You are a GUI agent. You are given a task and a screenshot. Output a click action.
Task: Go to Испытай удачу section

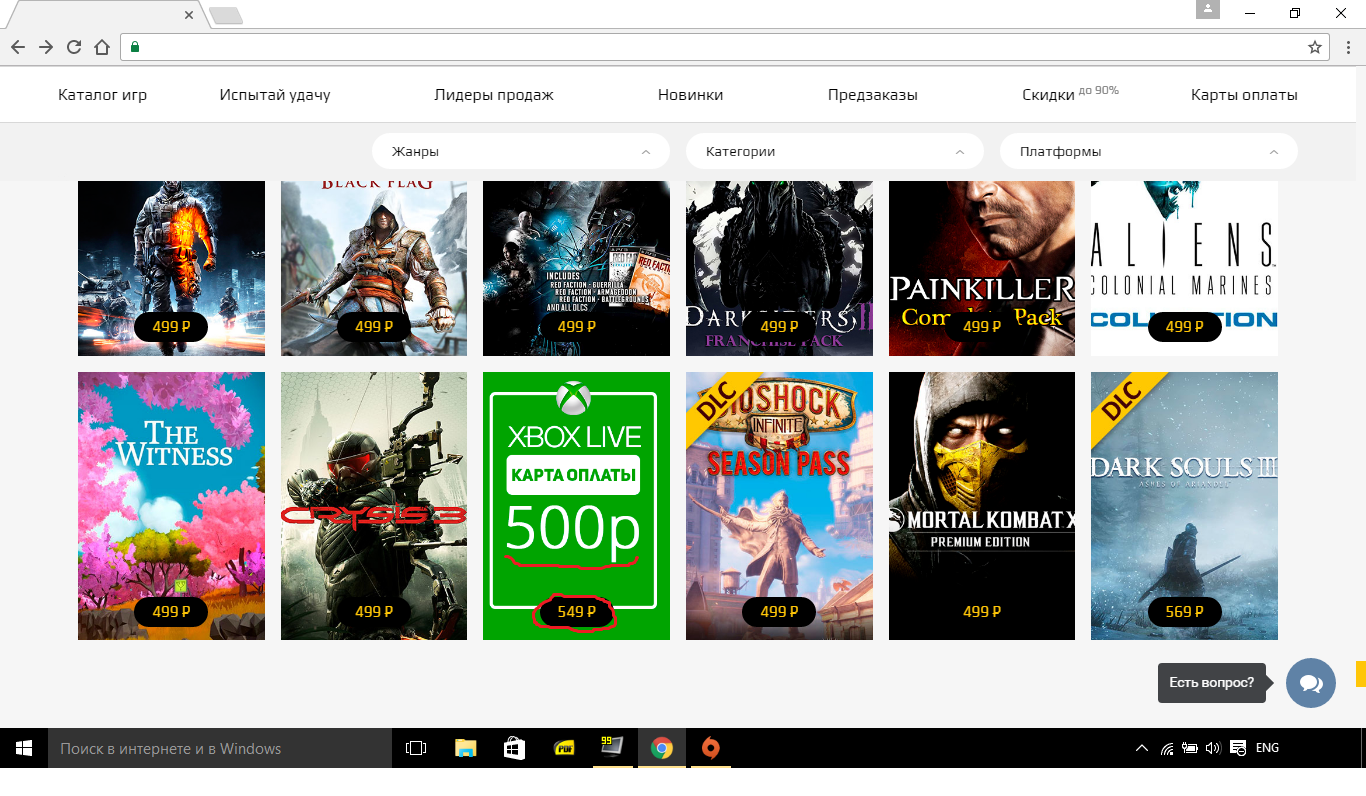tap(275, 95)
